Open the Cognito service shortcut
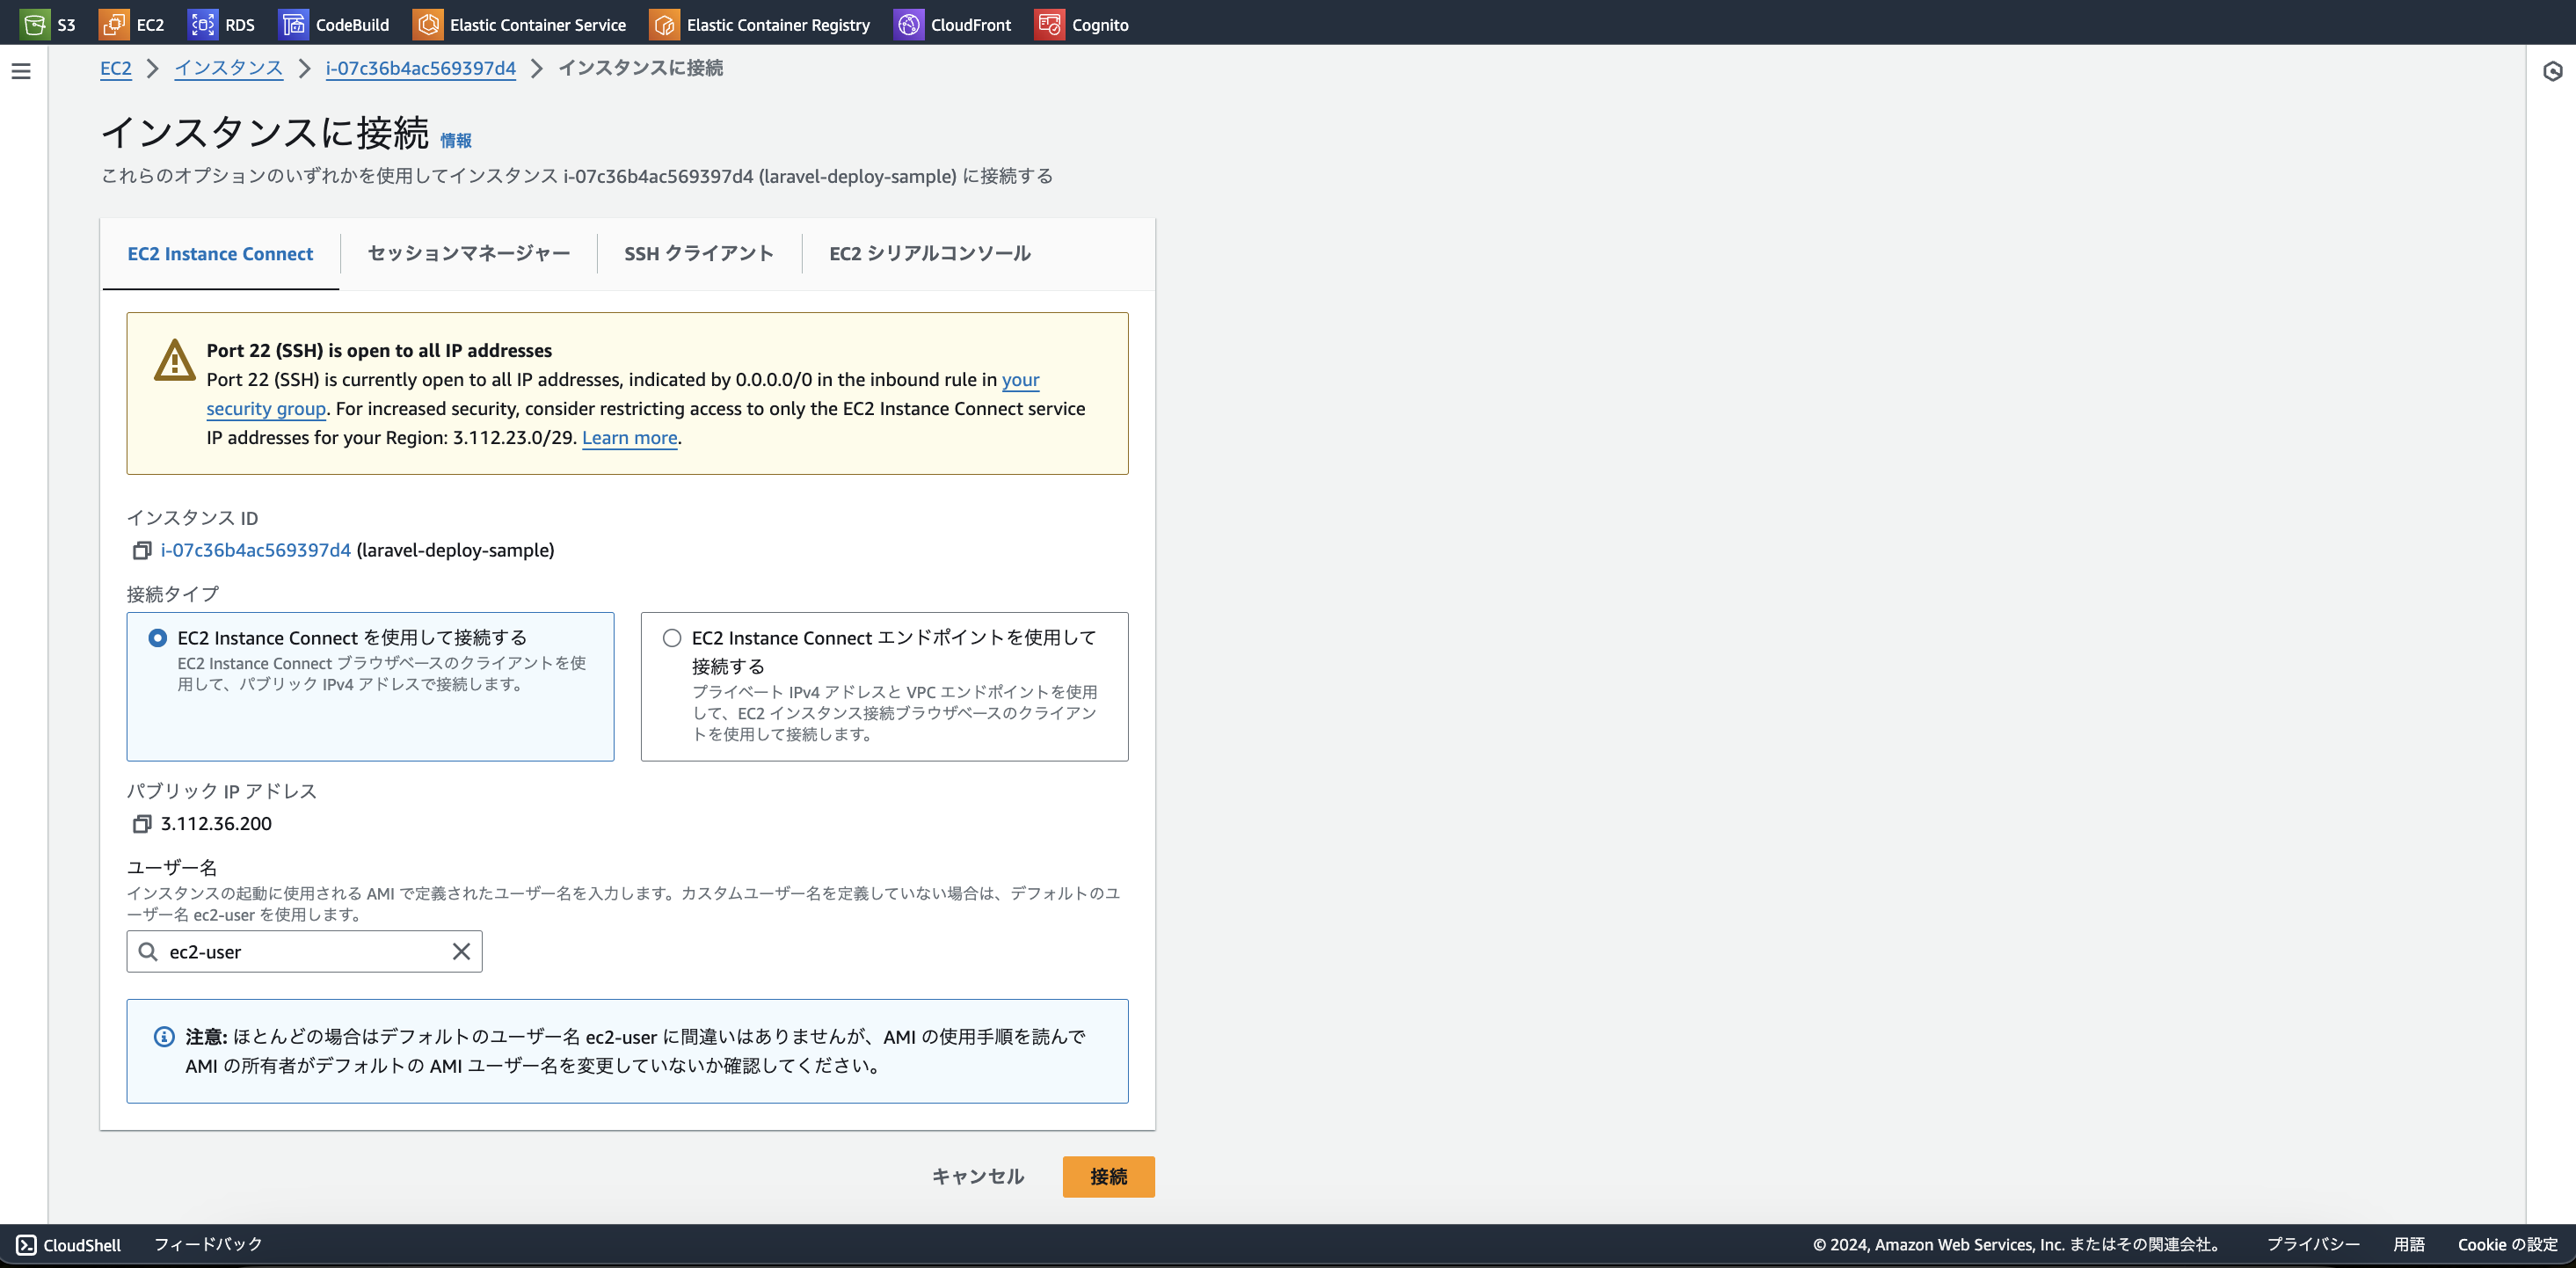The height and width of the screenshot is (1268, 2576). [1083, 24]
